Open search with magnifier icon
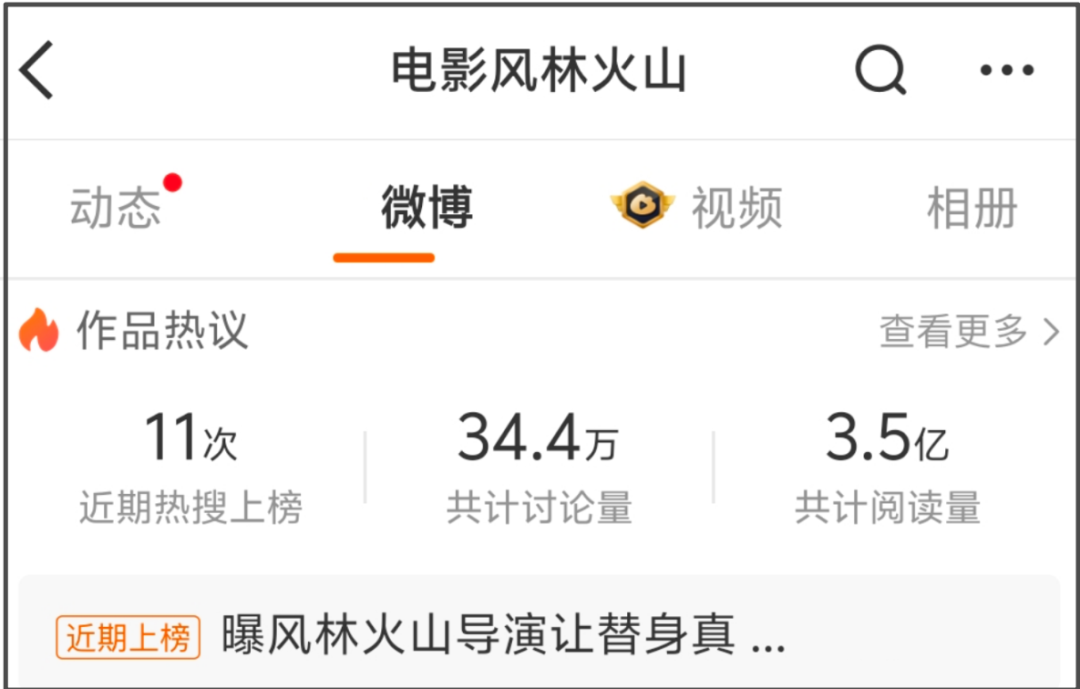Image resolution: width=1080 pixels, height=689 pixels. tap(880, 70)
